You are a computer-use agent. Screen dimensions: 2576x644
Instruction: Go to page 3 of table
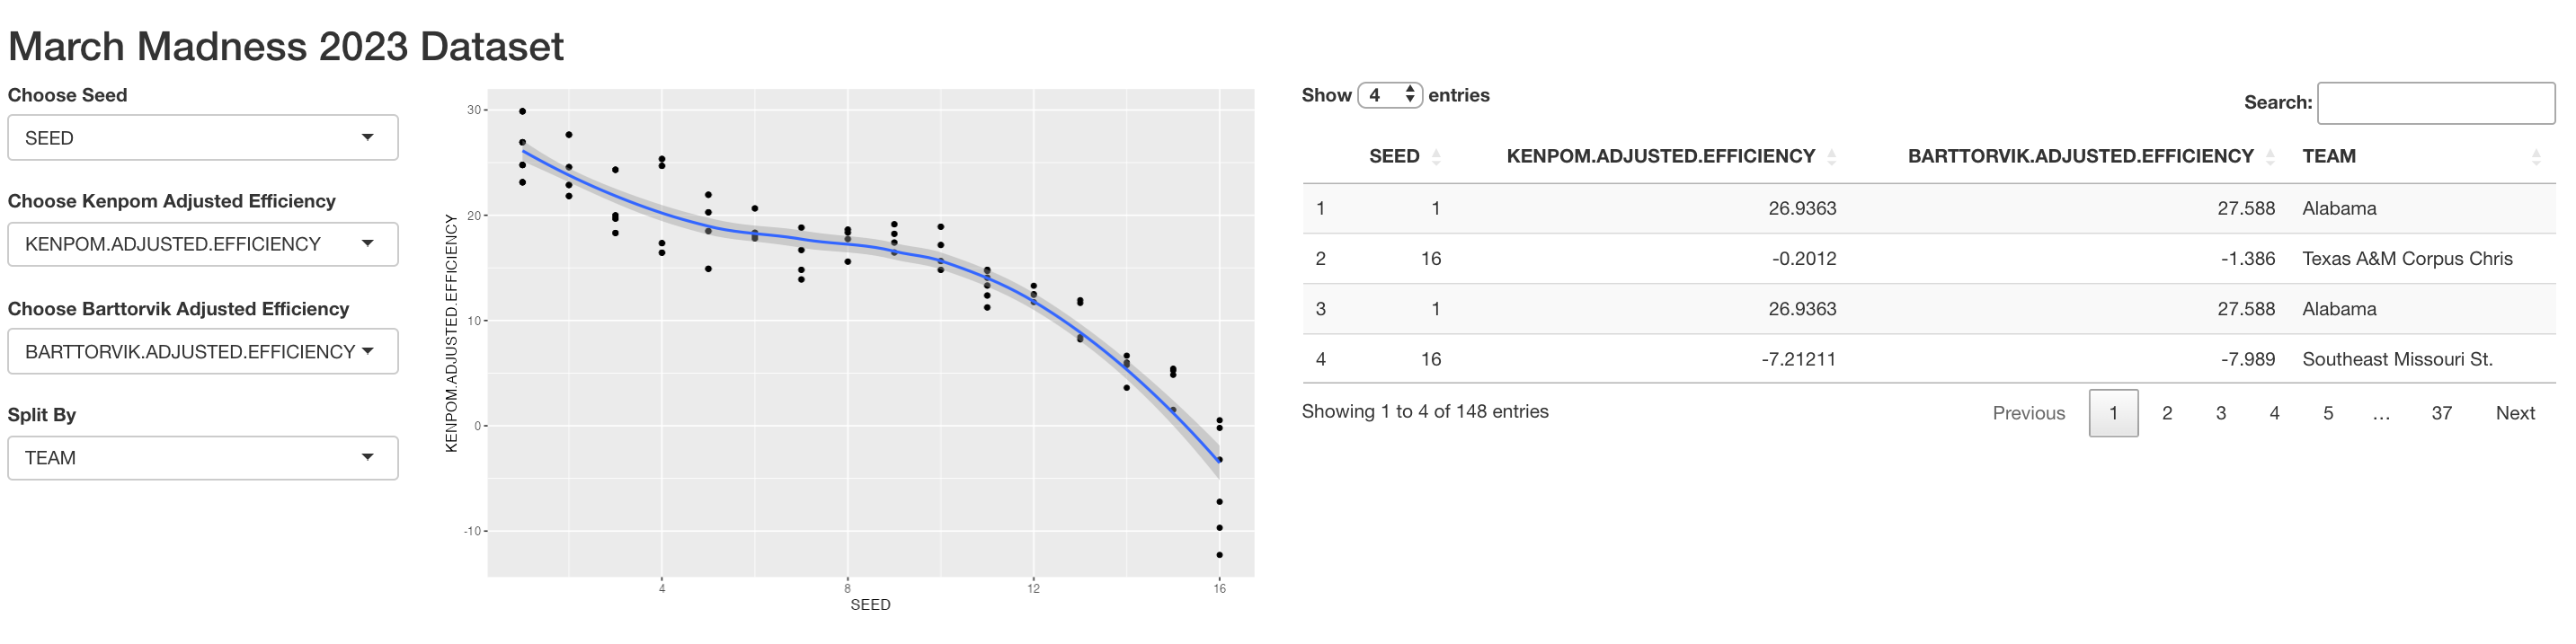point(2221,413)
